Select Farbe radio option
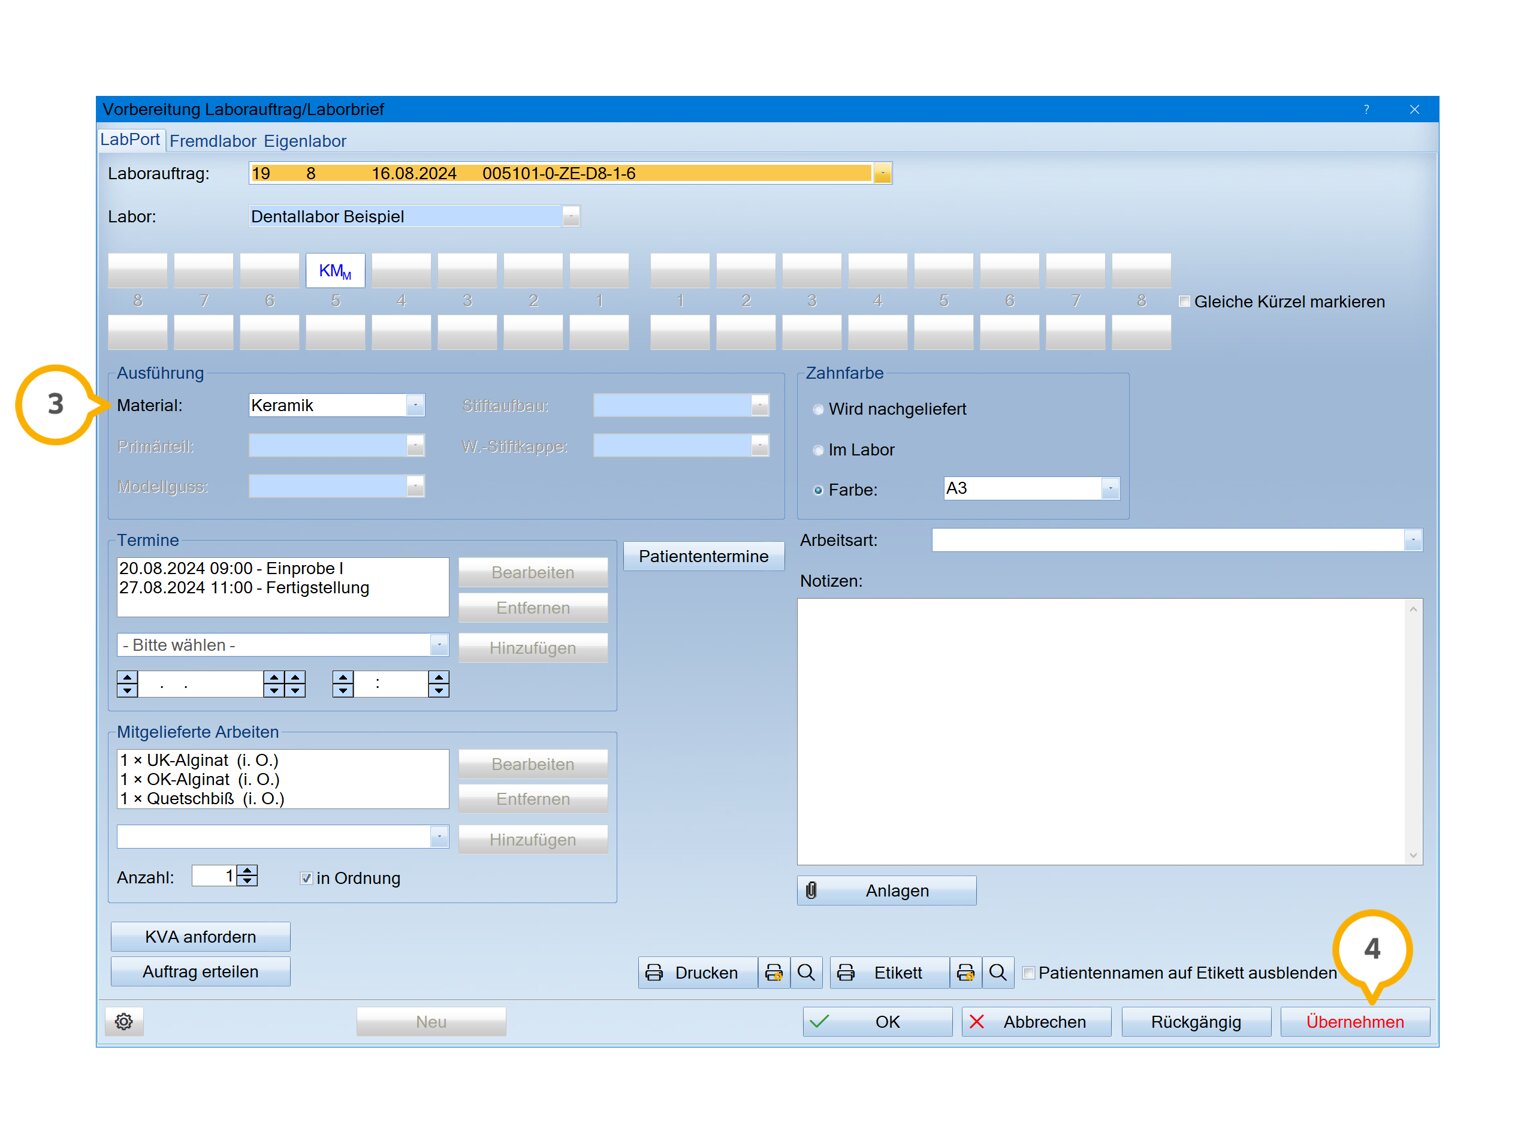 (818, 490)
